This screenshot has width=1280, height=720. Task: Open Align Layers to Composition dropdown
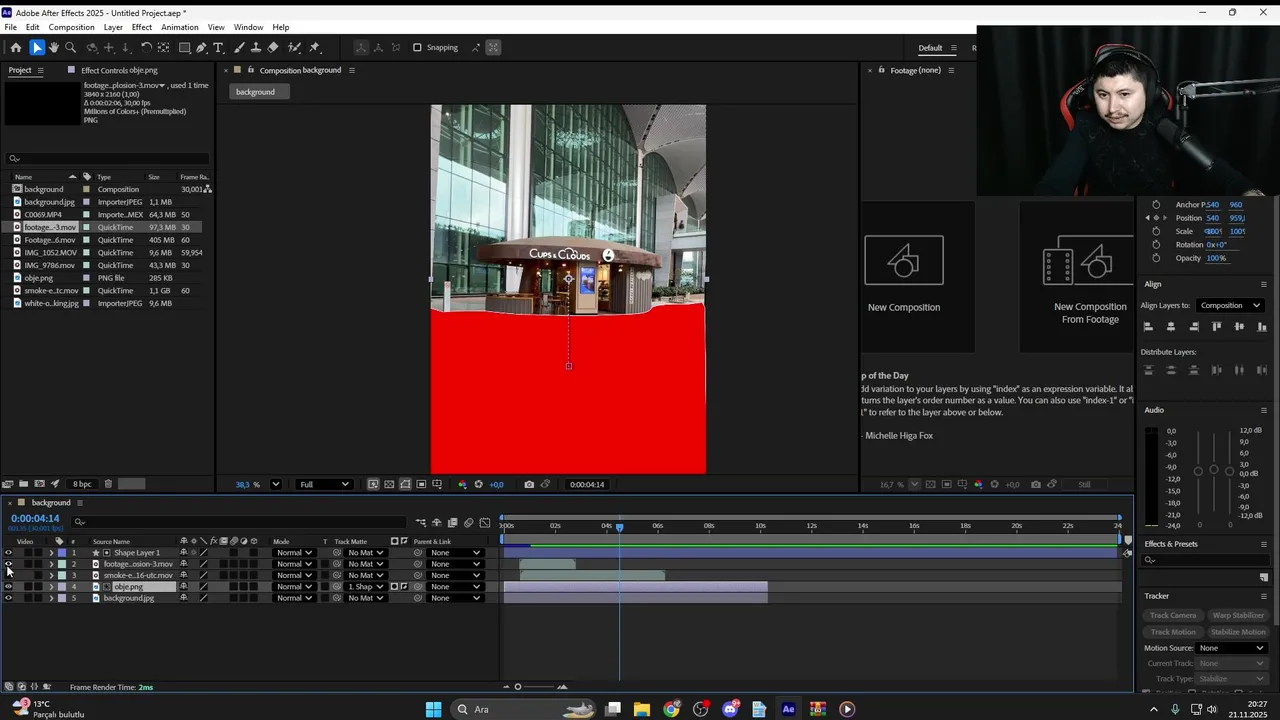[x=1231, y=305]
